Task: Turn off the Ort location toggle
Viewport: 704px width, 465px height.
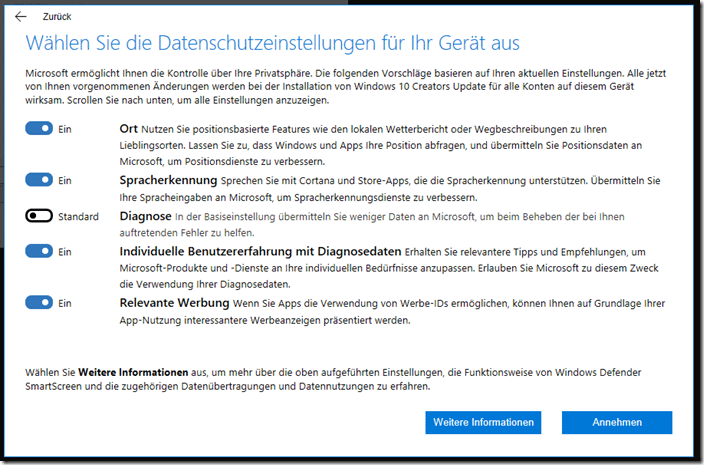Action: click(39, 129)
